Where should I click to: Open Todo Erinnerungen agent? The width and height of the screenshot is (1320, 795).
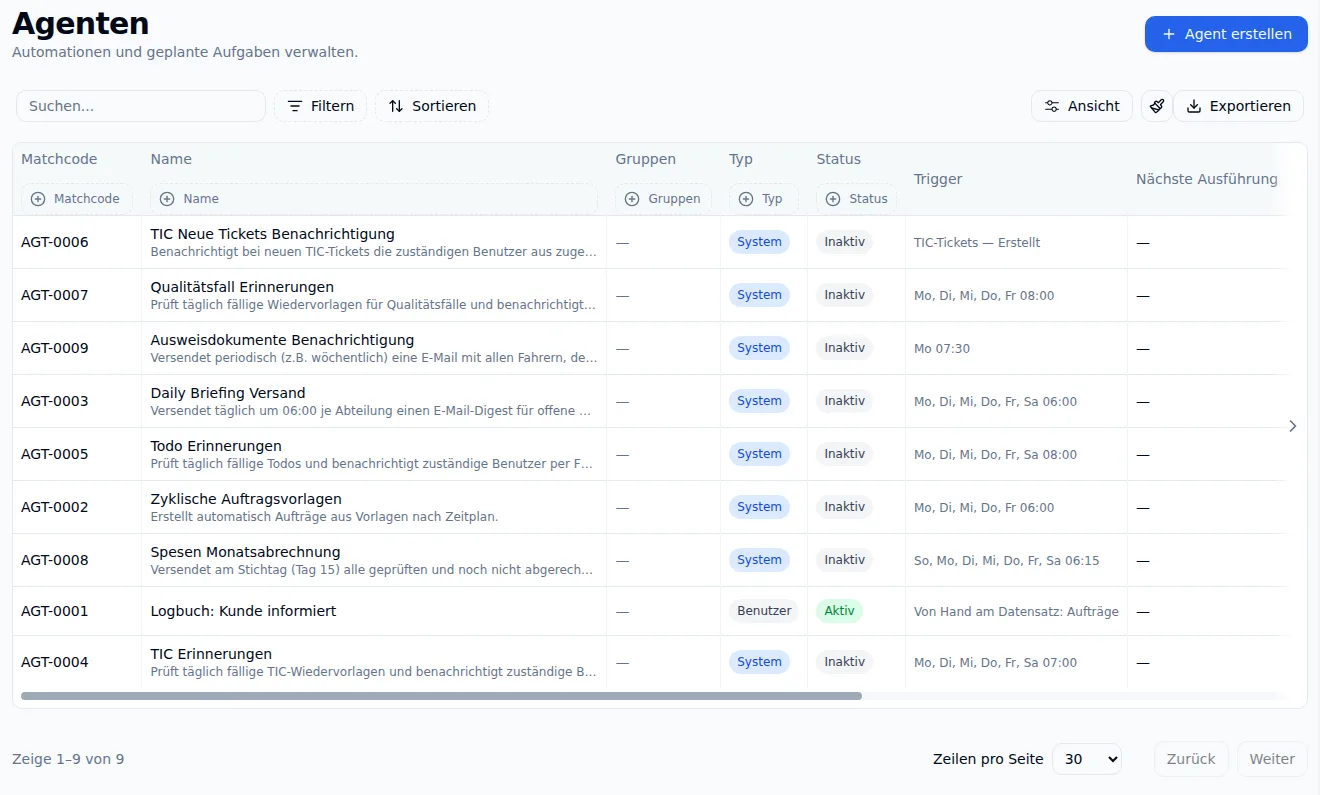216,446
